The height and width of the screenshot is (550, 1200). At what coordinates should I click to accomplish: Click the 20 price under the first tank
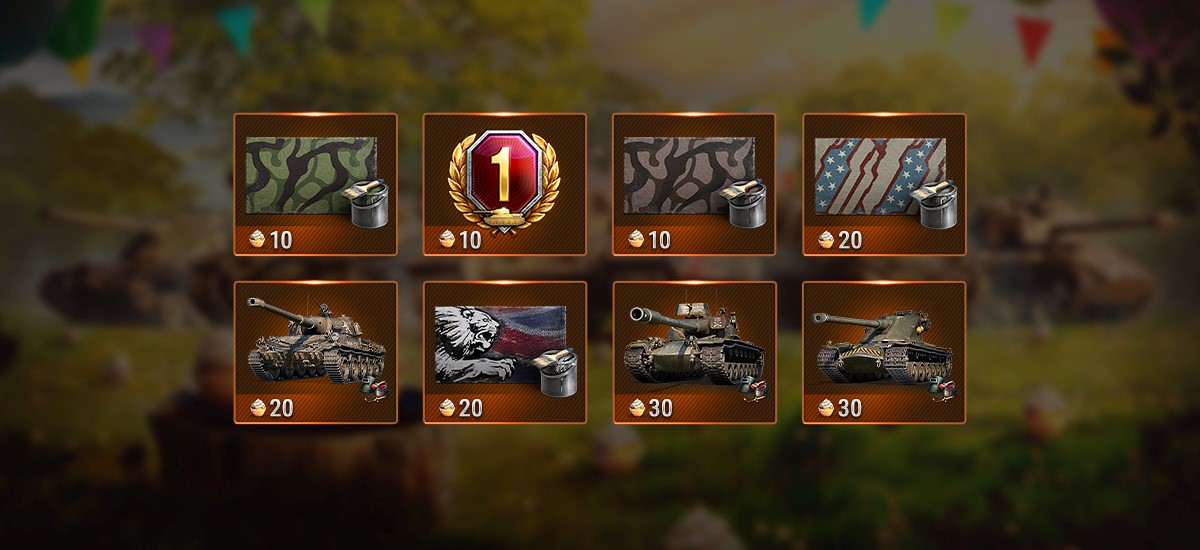pyautogui.click(x=281, y=407)
